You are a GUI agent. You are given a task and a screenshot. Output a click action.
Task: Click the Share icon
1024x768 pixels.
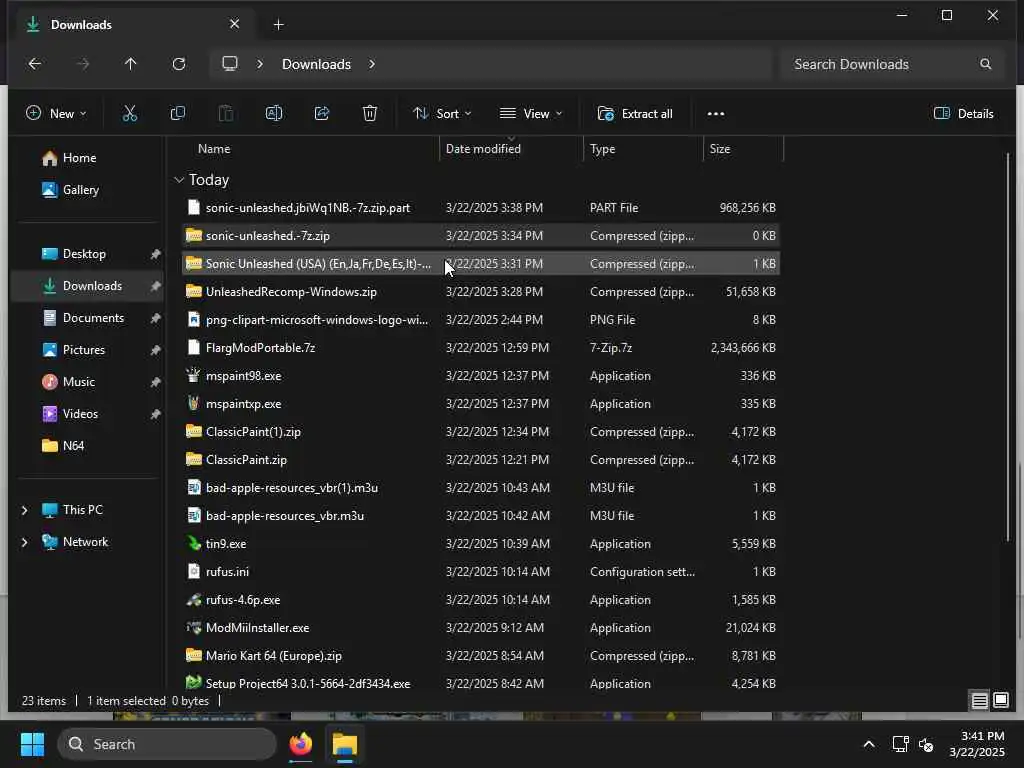pos(322,114)
